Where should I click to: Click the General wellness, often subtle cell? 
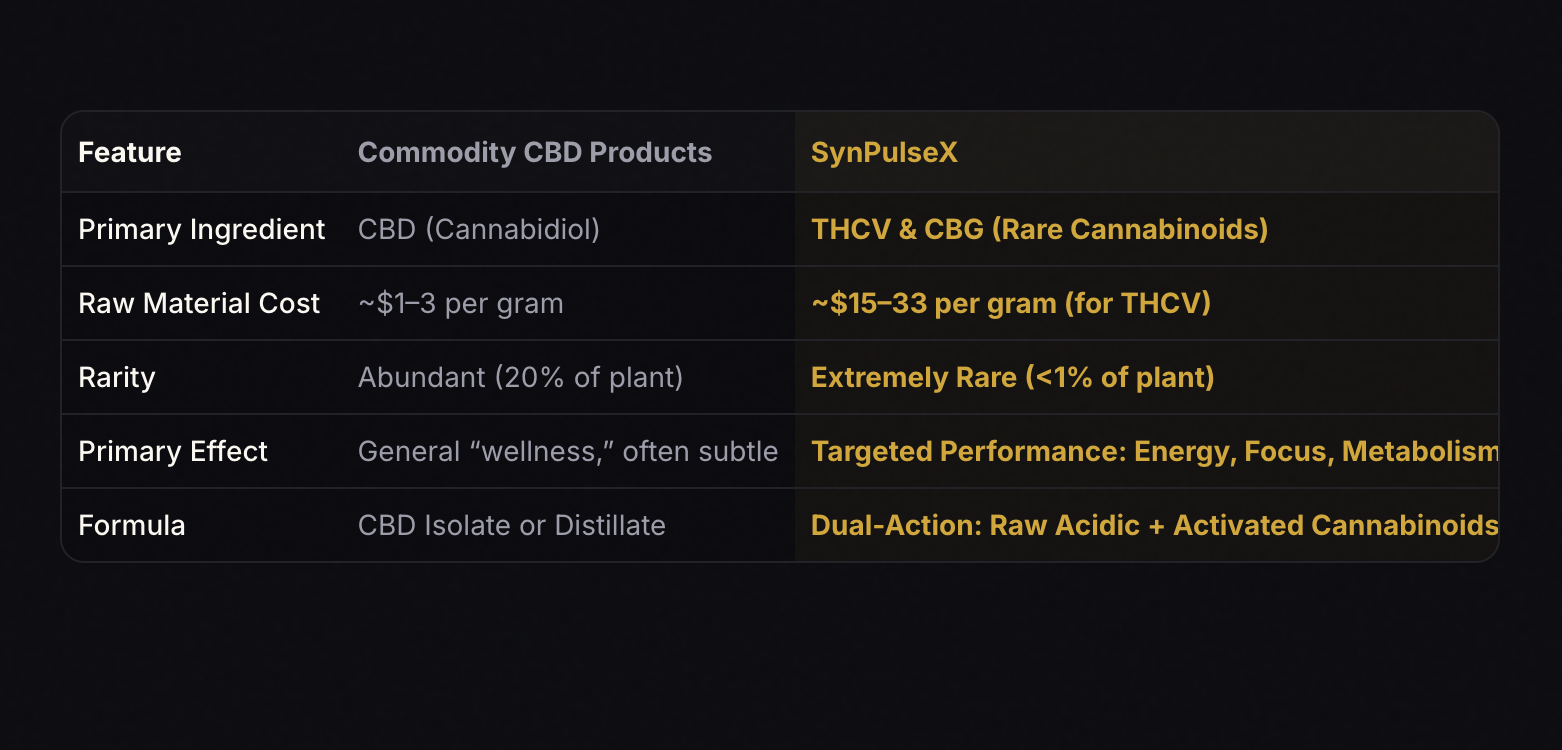(x=568, y=451)
